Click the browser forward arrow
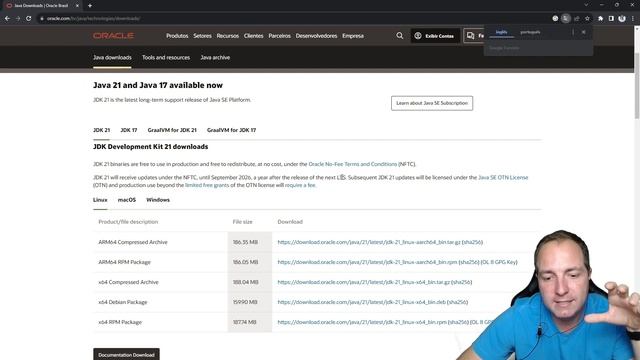640x360 pixels. (x=18, y=18)
